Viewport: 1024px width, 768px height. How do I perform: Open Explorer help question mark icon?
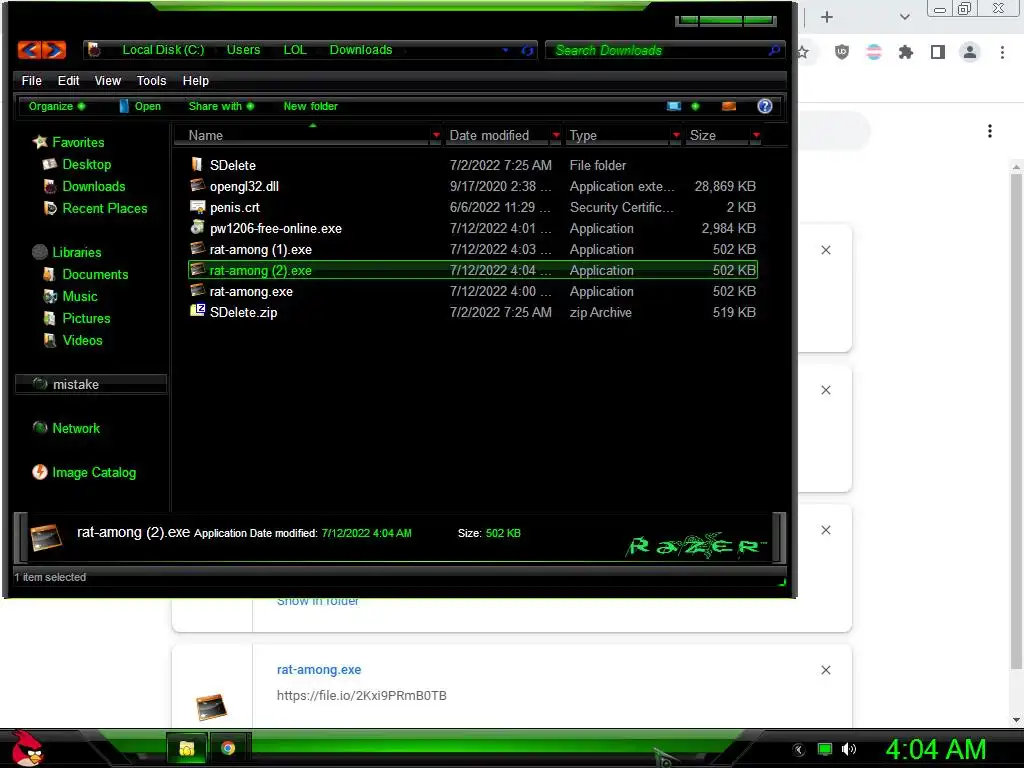pos(765,106)
